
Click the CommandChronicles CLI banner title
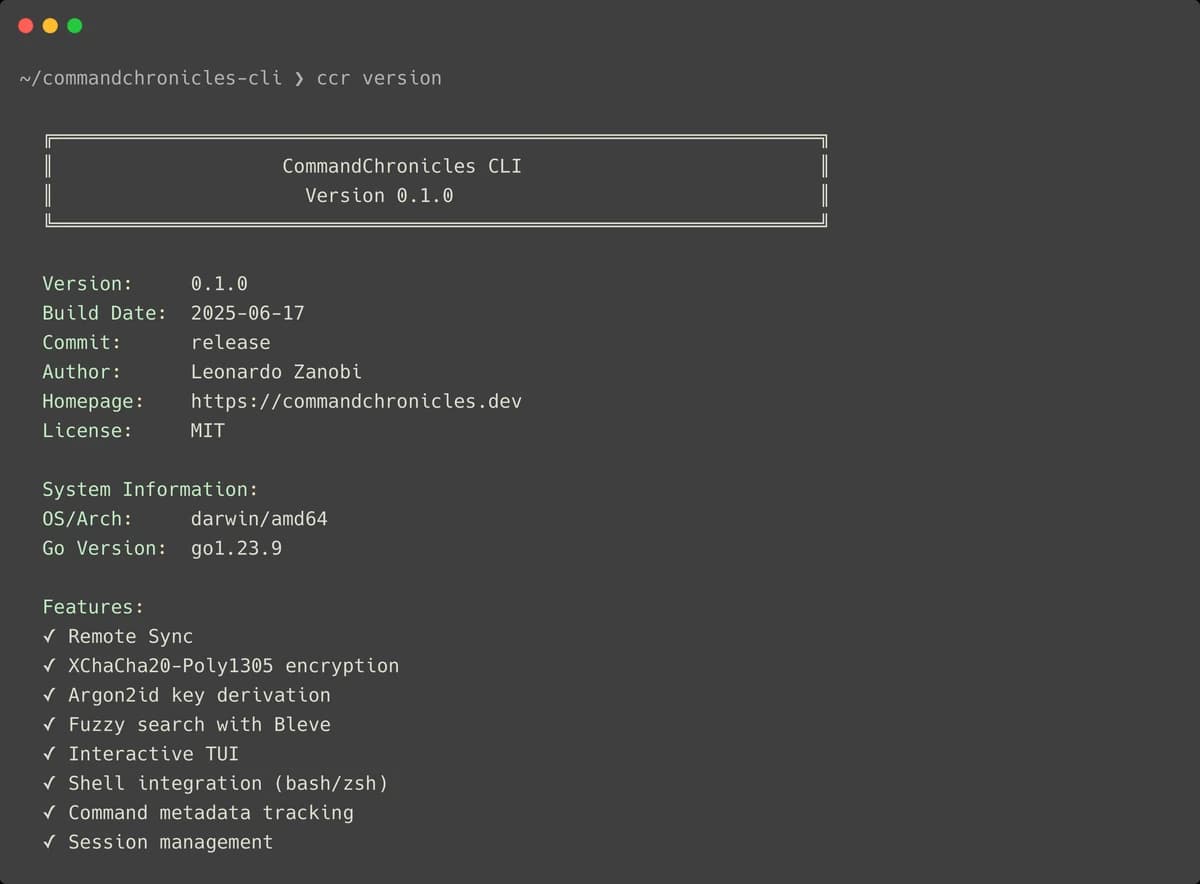(x=401, y=166)
